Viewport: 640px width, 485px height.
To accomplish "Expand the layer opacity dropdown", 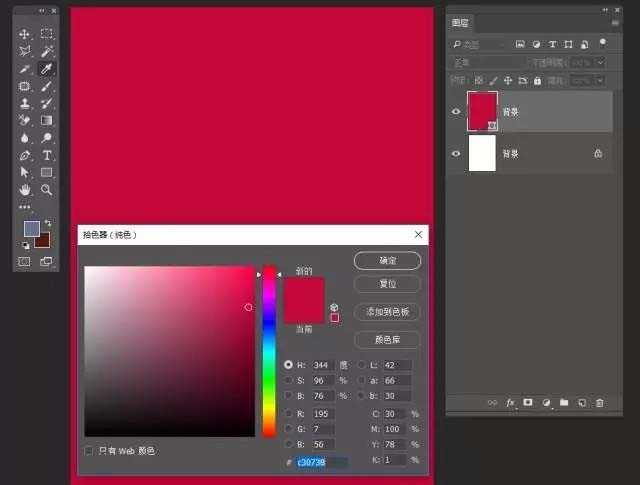I will click(x=600, y=62).
